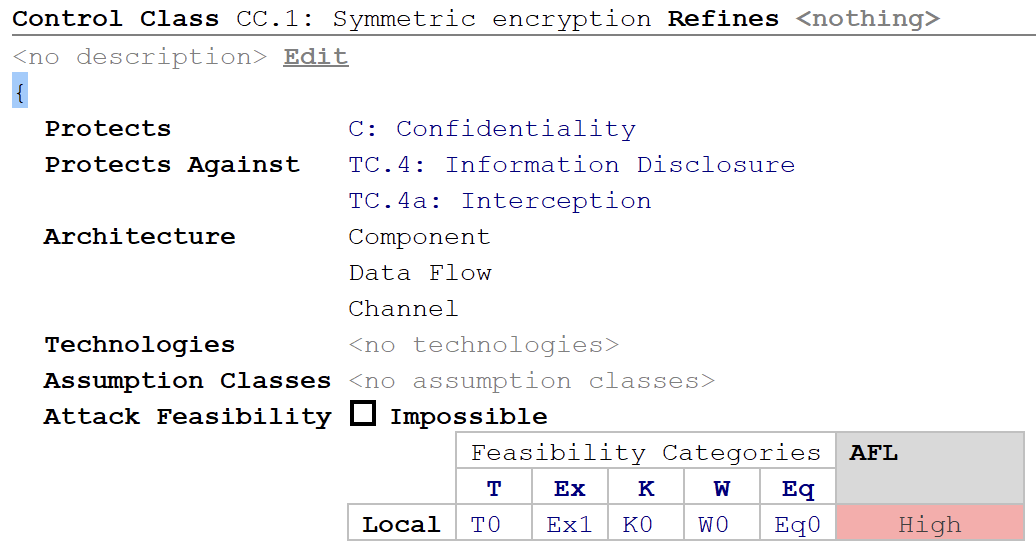Select the Data Flow architecture entry
The image size is (1036, 550).
[420, 272]
